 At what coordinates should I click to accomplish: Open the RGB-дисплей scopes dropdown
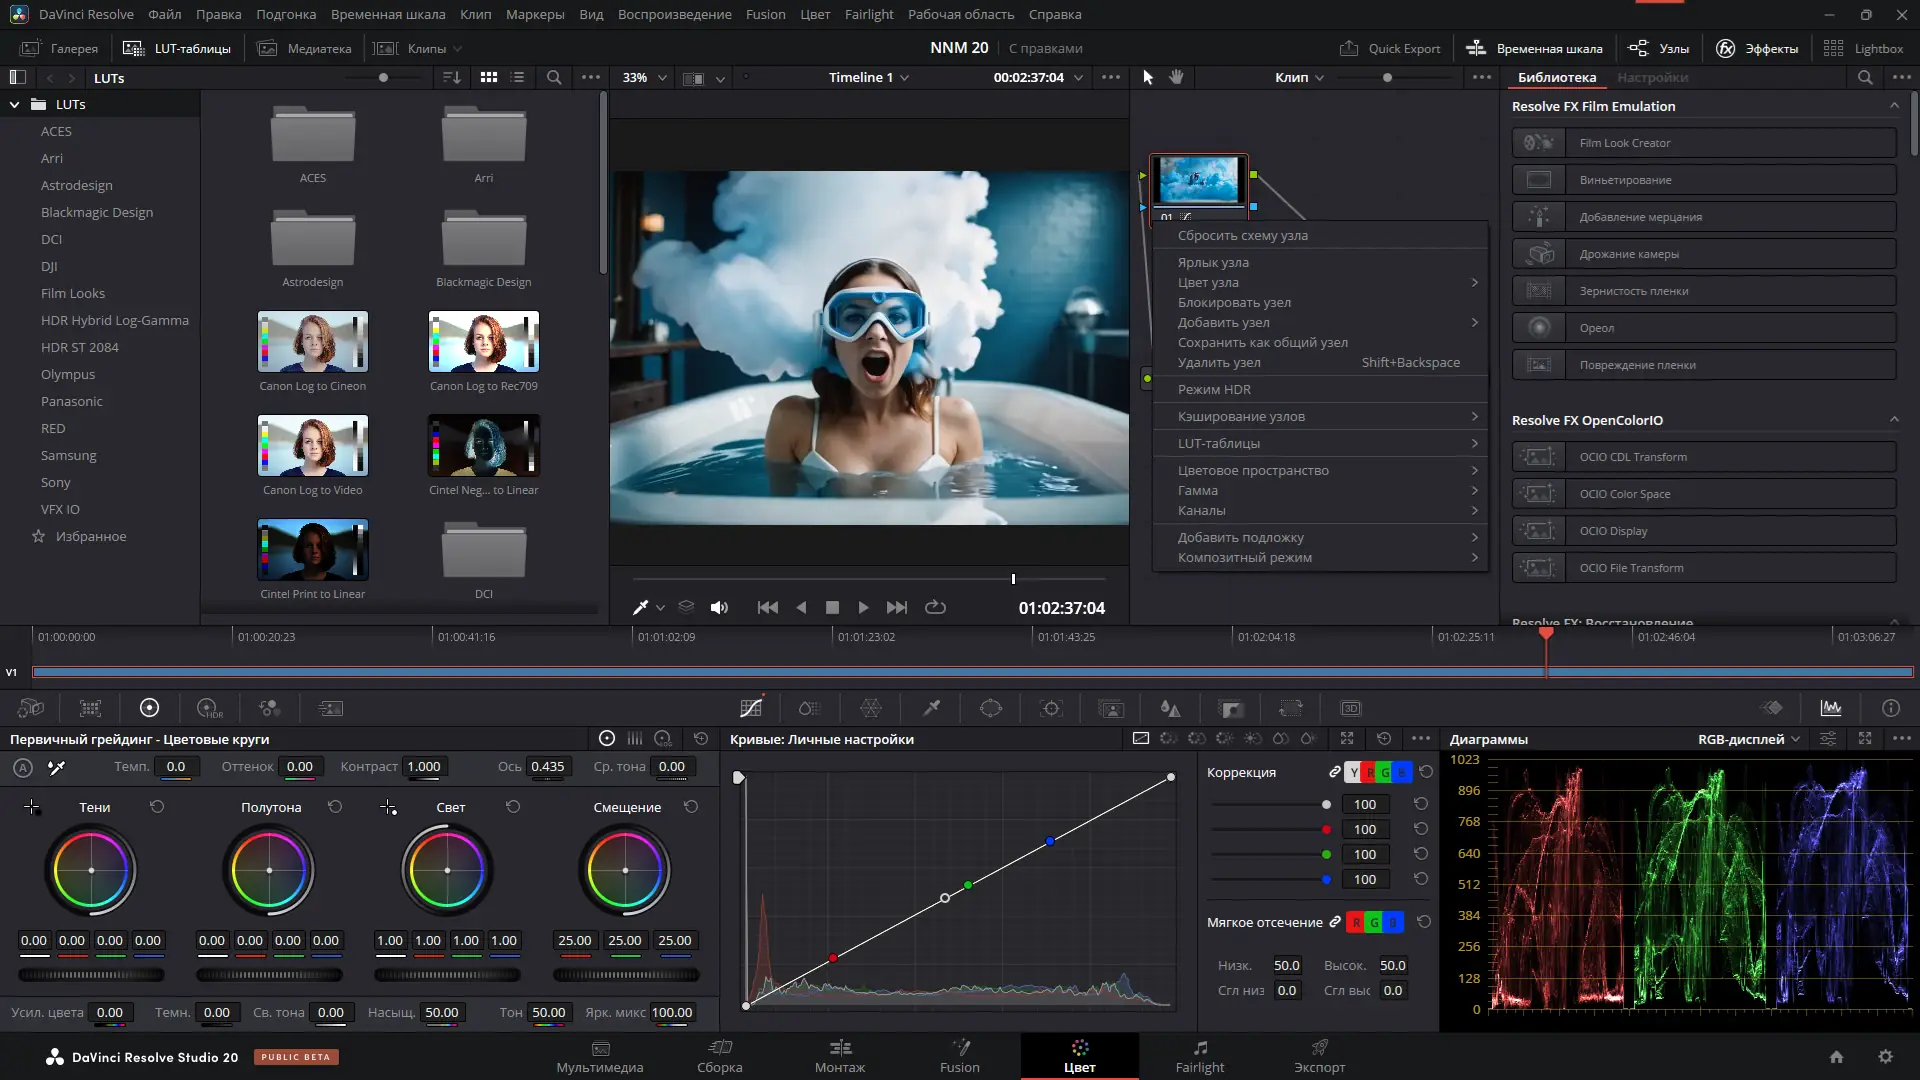point(1748,739)
